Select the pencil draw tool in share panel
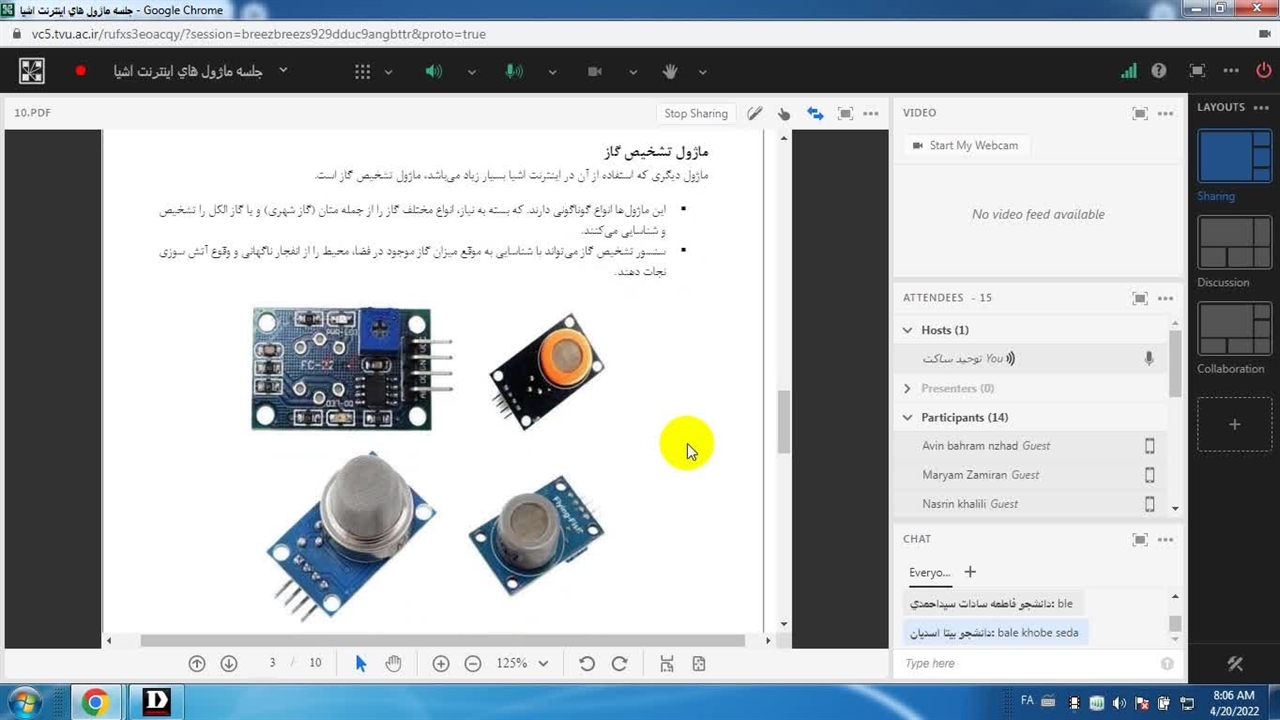 754,114
